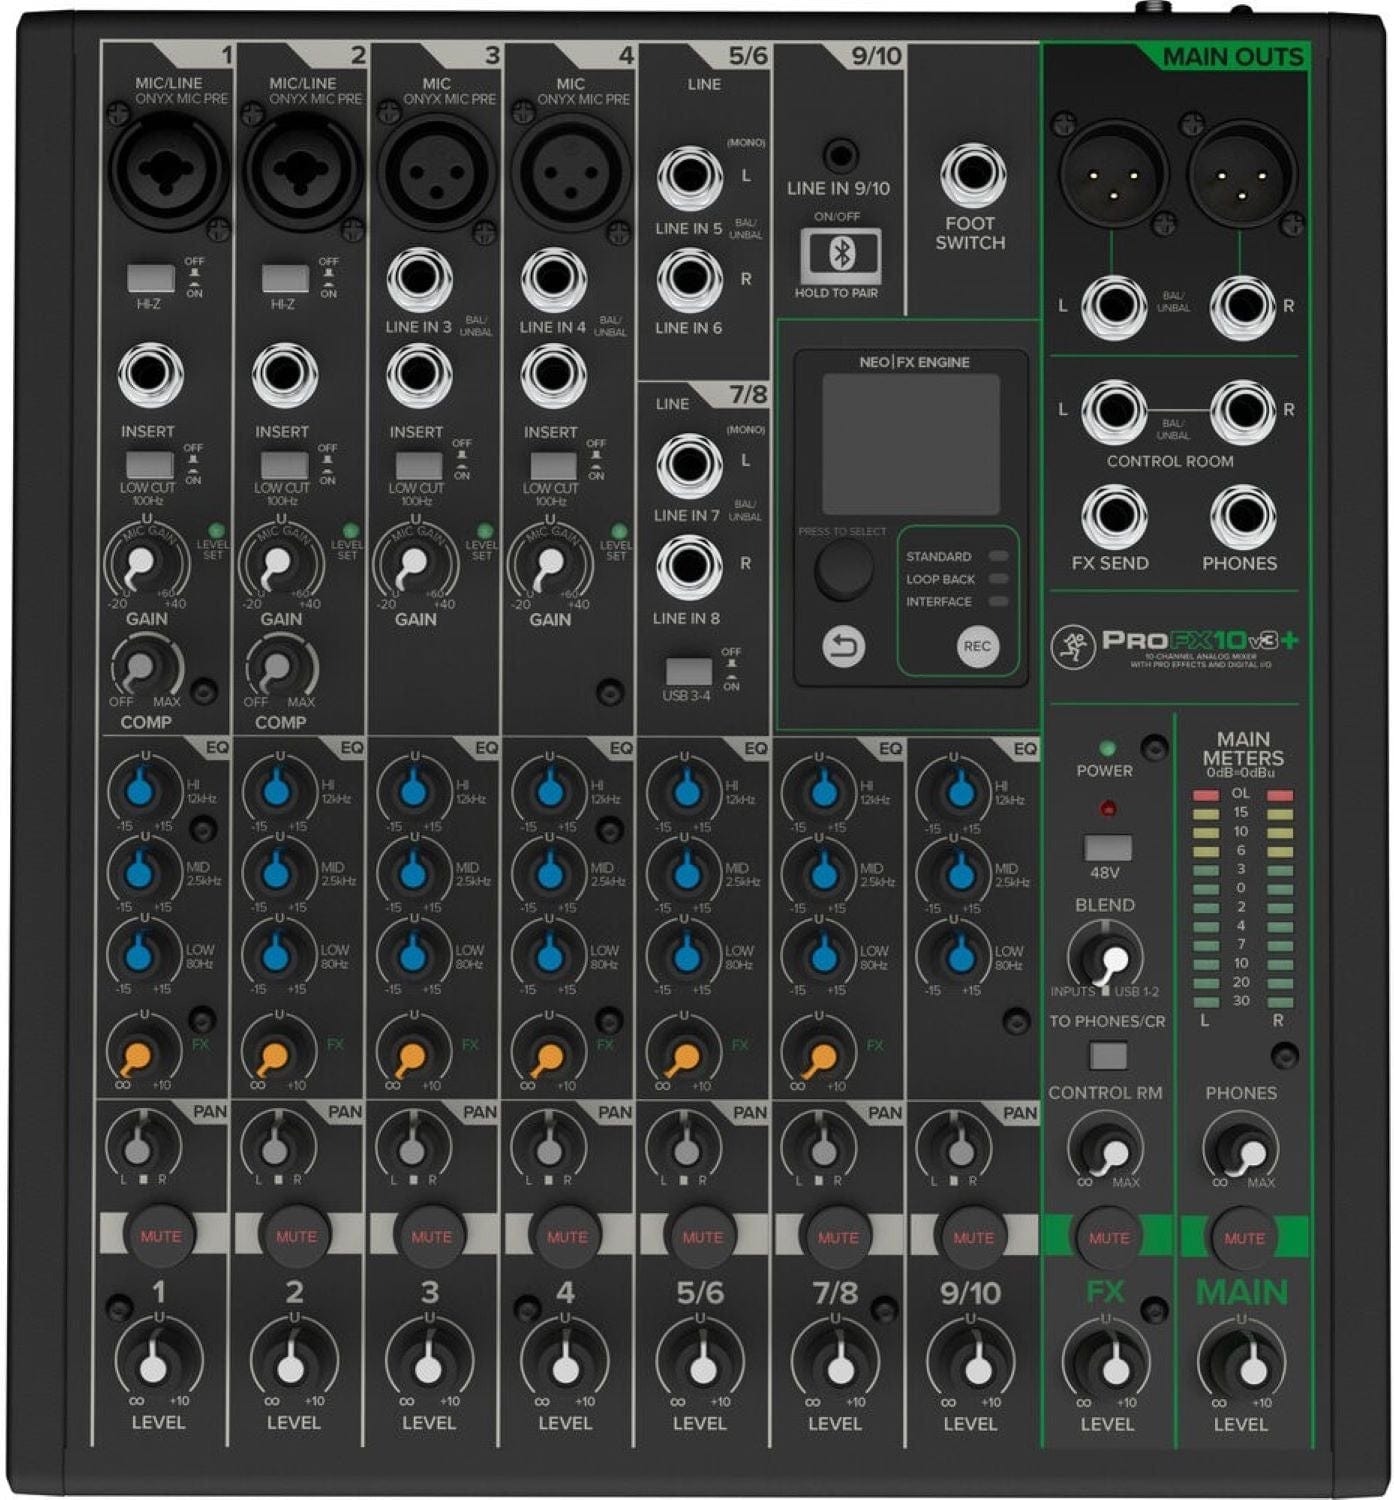Click the Main Level knob
This screenshot has width=1394, height=1500.
coord(1241,1364)
